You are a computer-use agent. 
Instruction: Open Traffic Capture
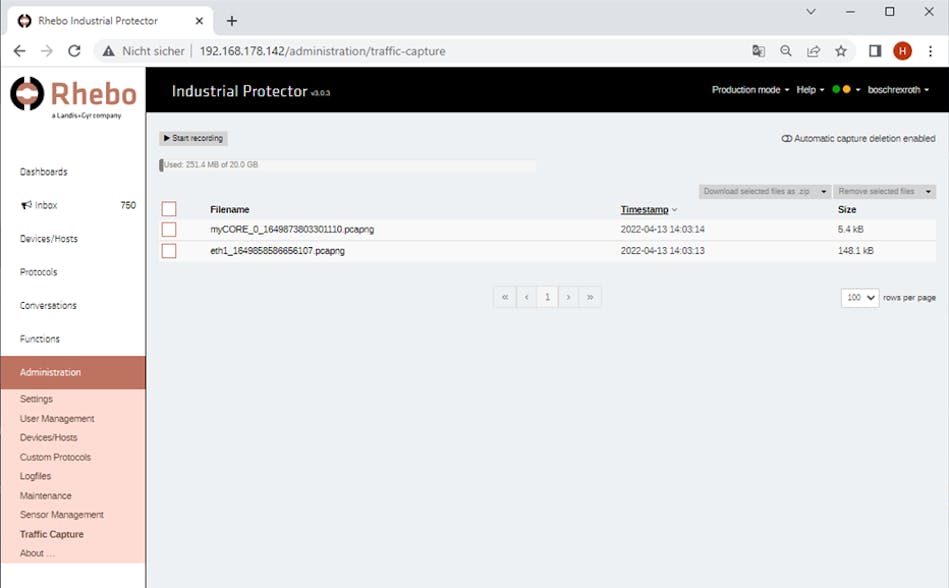click(51, 534)
